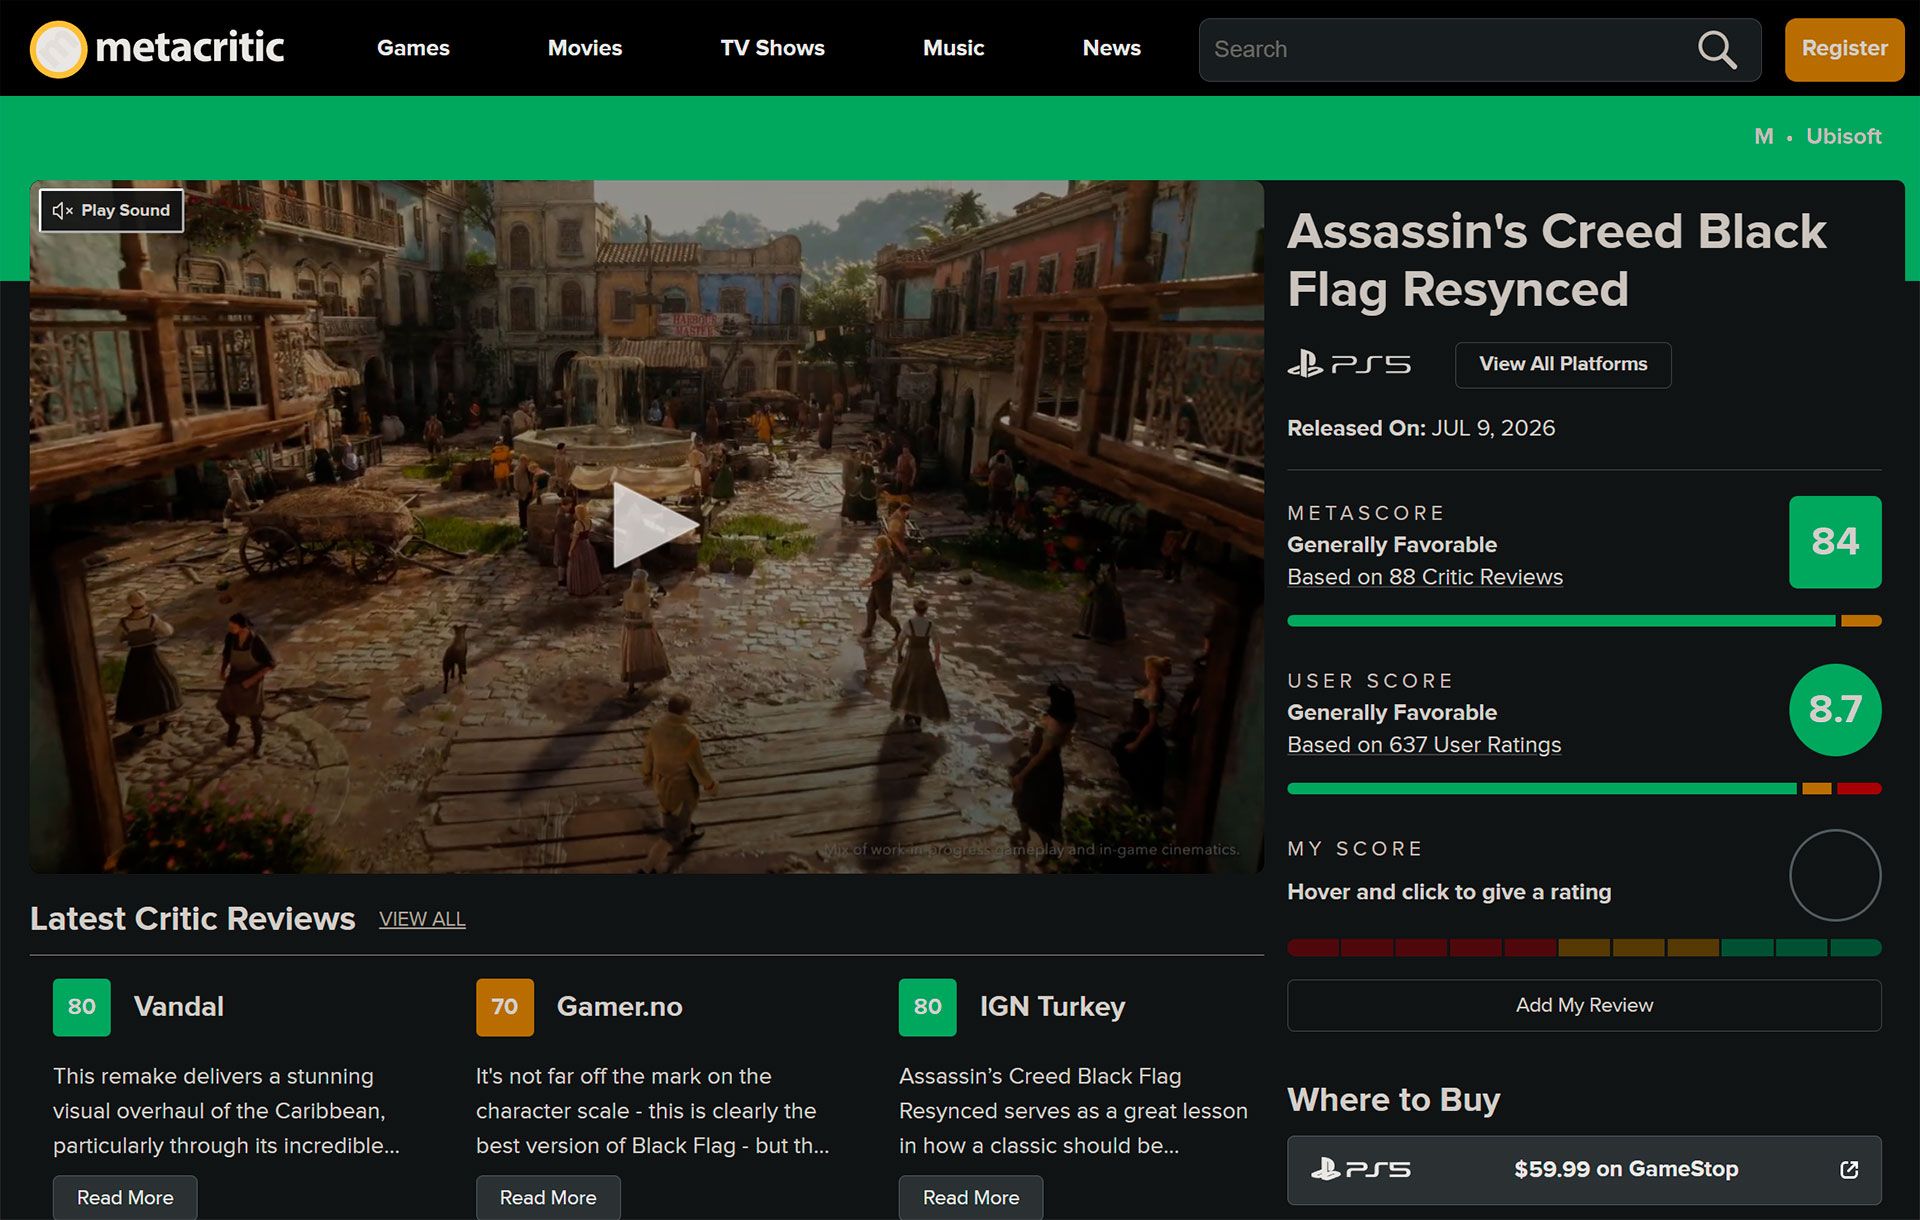
Task: Open the Ubisoft publisher link
Action: [x=1843, y=136]
